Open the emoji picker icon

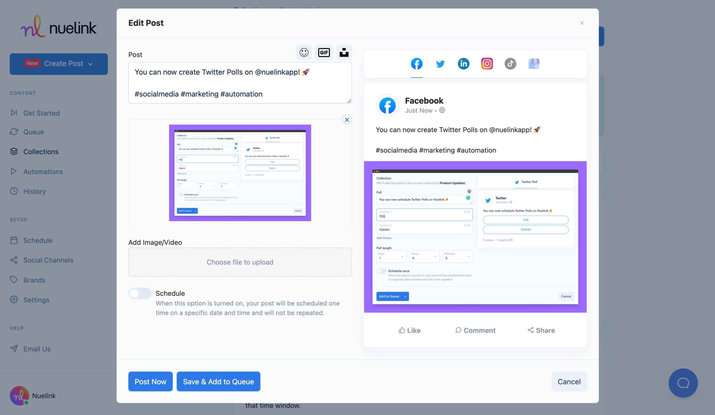tap(304, 52)
